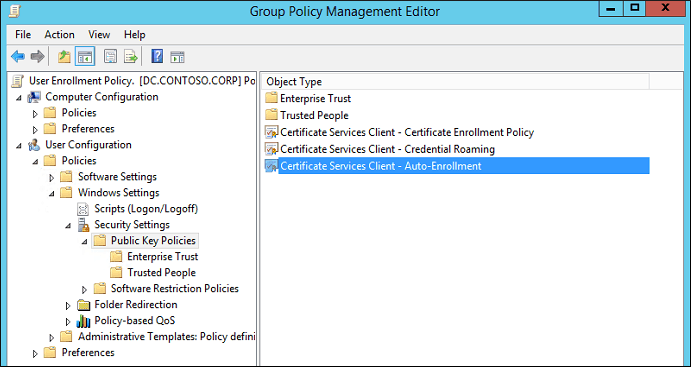
Task: Click the Export List toolbar icon
Action: tap(130, 56)
